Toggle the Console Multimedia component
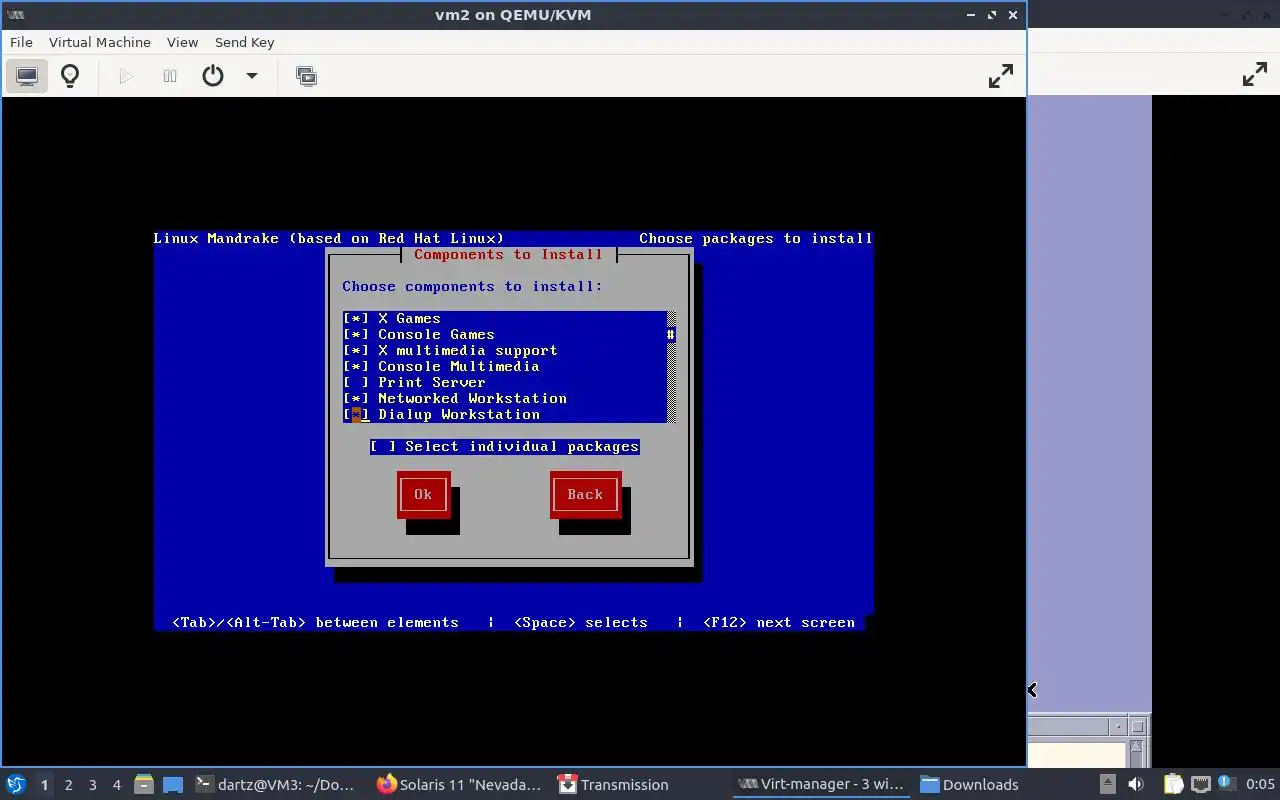 [x=505, y=366]
